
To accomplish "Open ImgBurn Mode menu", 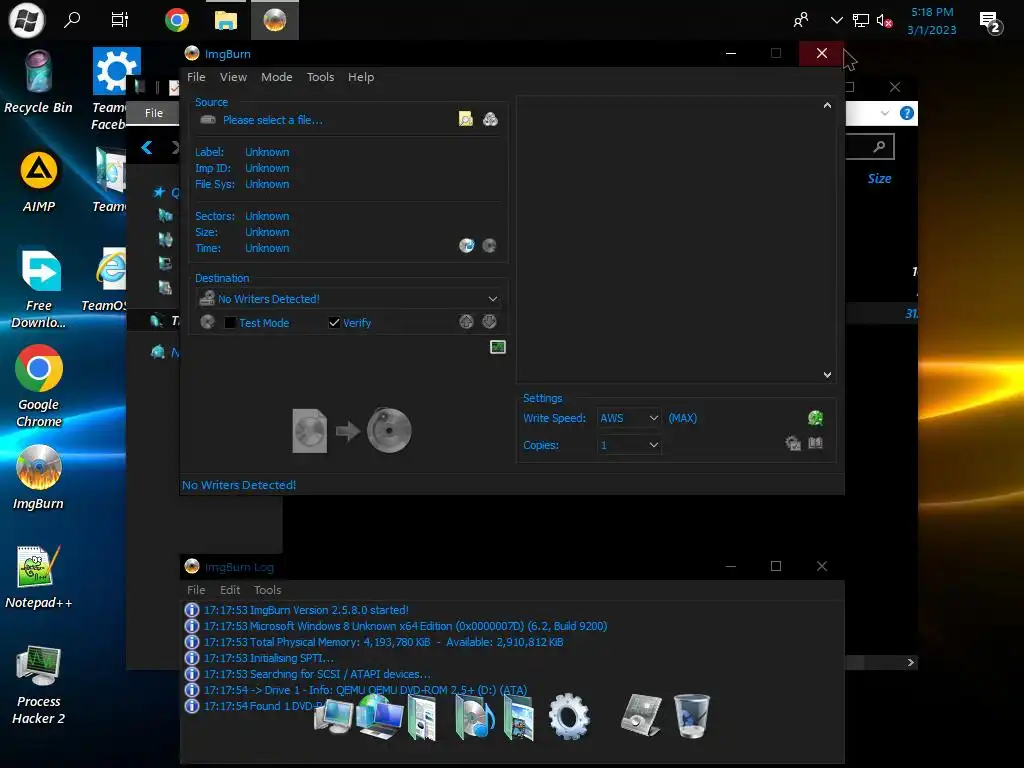I will tap(277, 77).
